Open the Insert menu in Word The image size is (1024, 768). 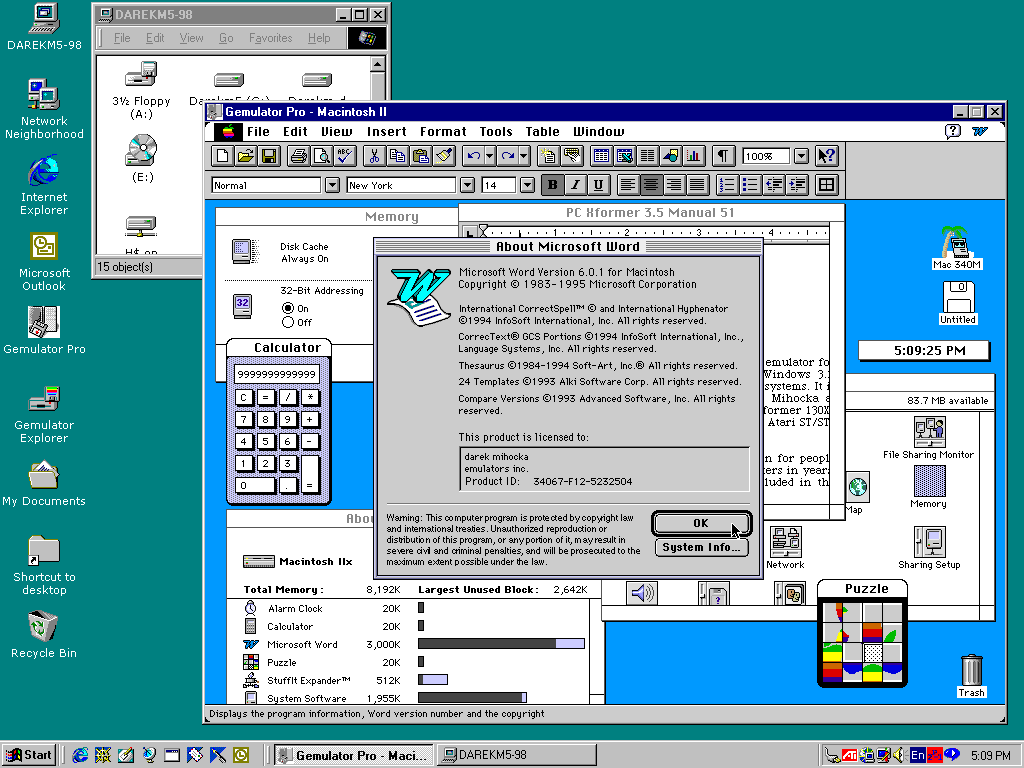[387, 131]
